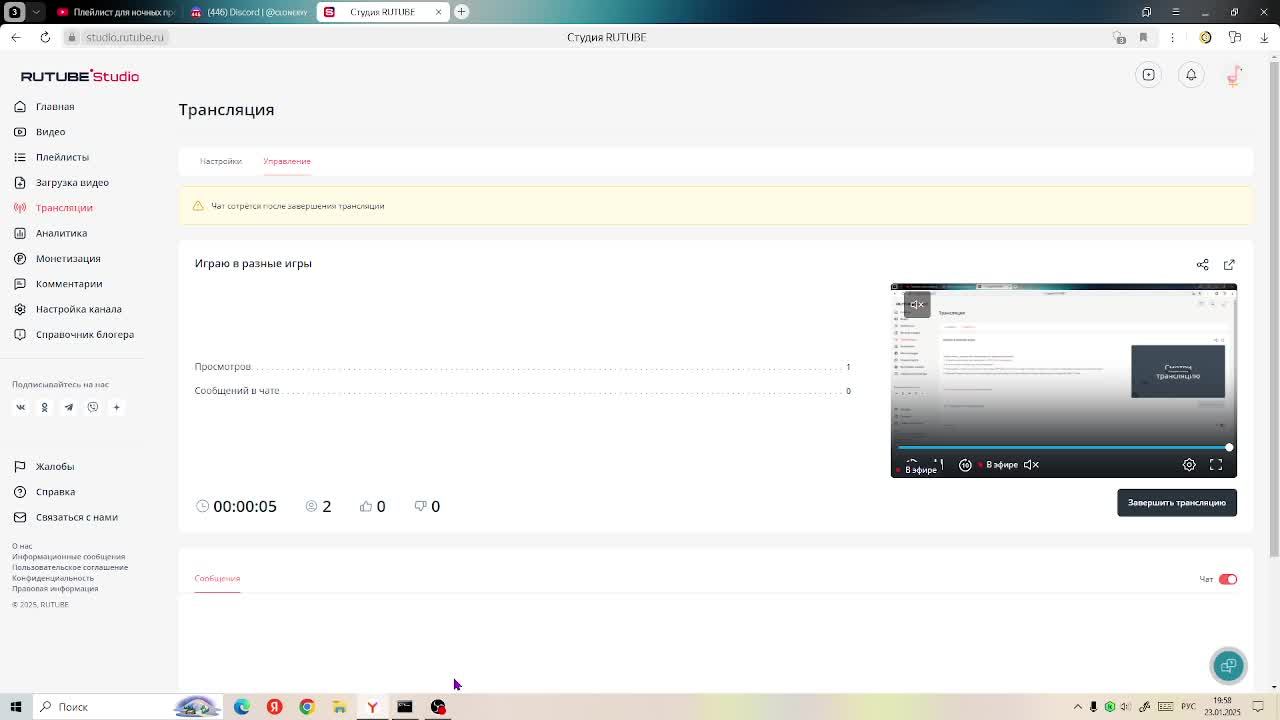Switch to the Настройки tab
This screenshot has height=720, width=1280.
[x=221, y=161]
